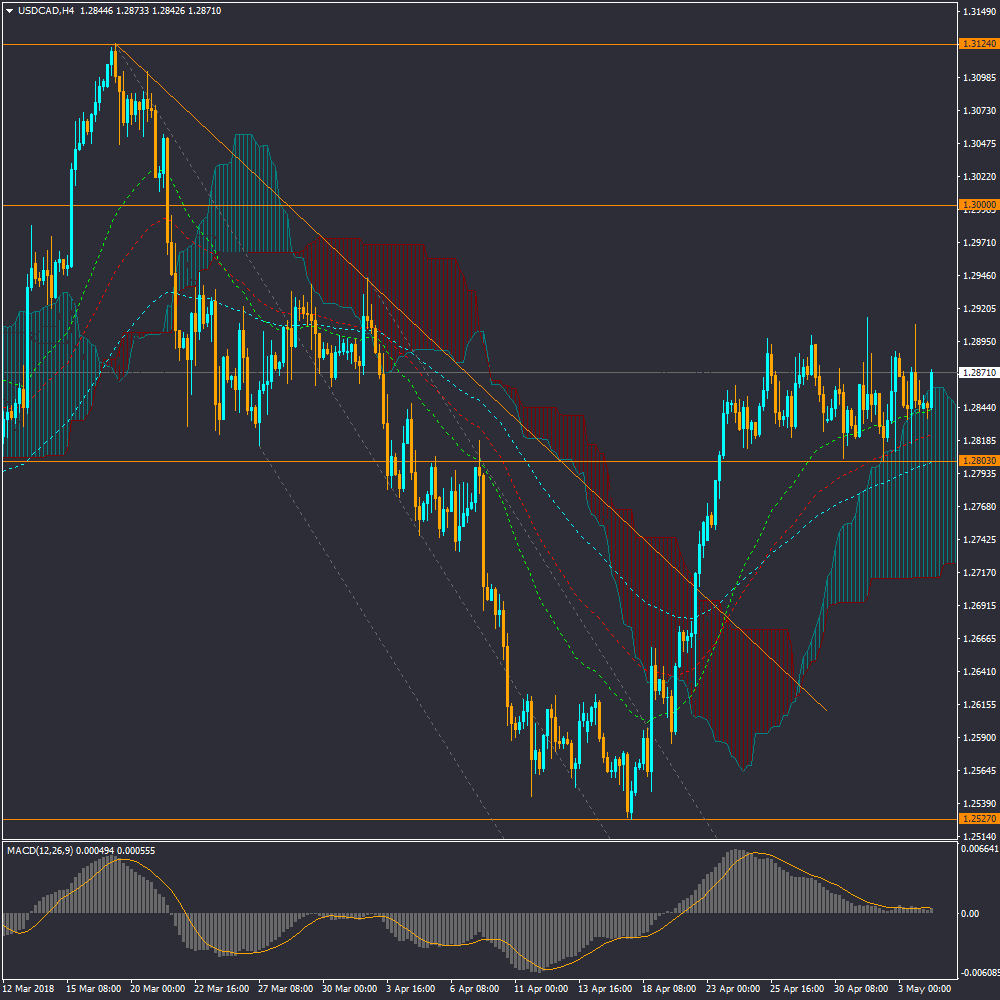
Task: Click the 0.006641 MACD scale value
Action: pos(979,849)
